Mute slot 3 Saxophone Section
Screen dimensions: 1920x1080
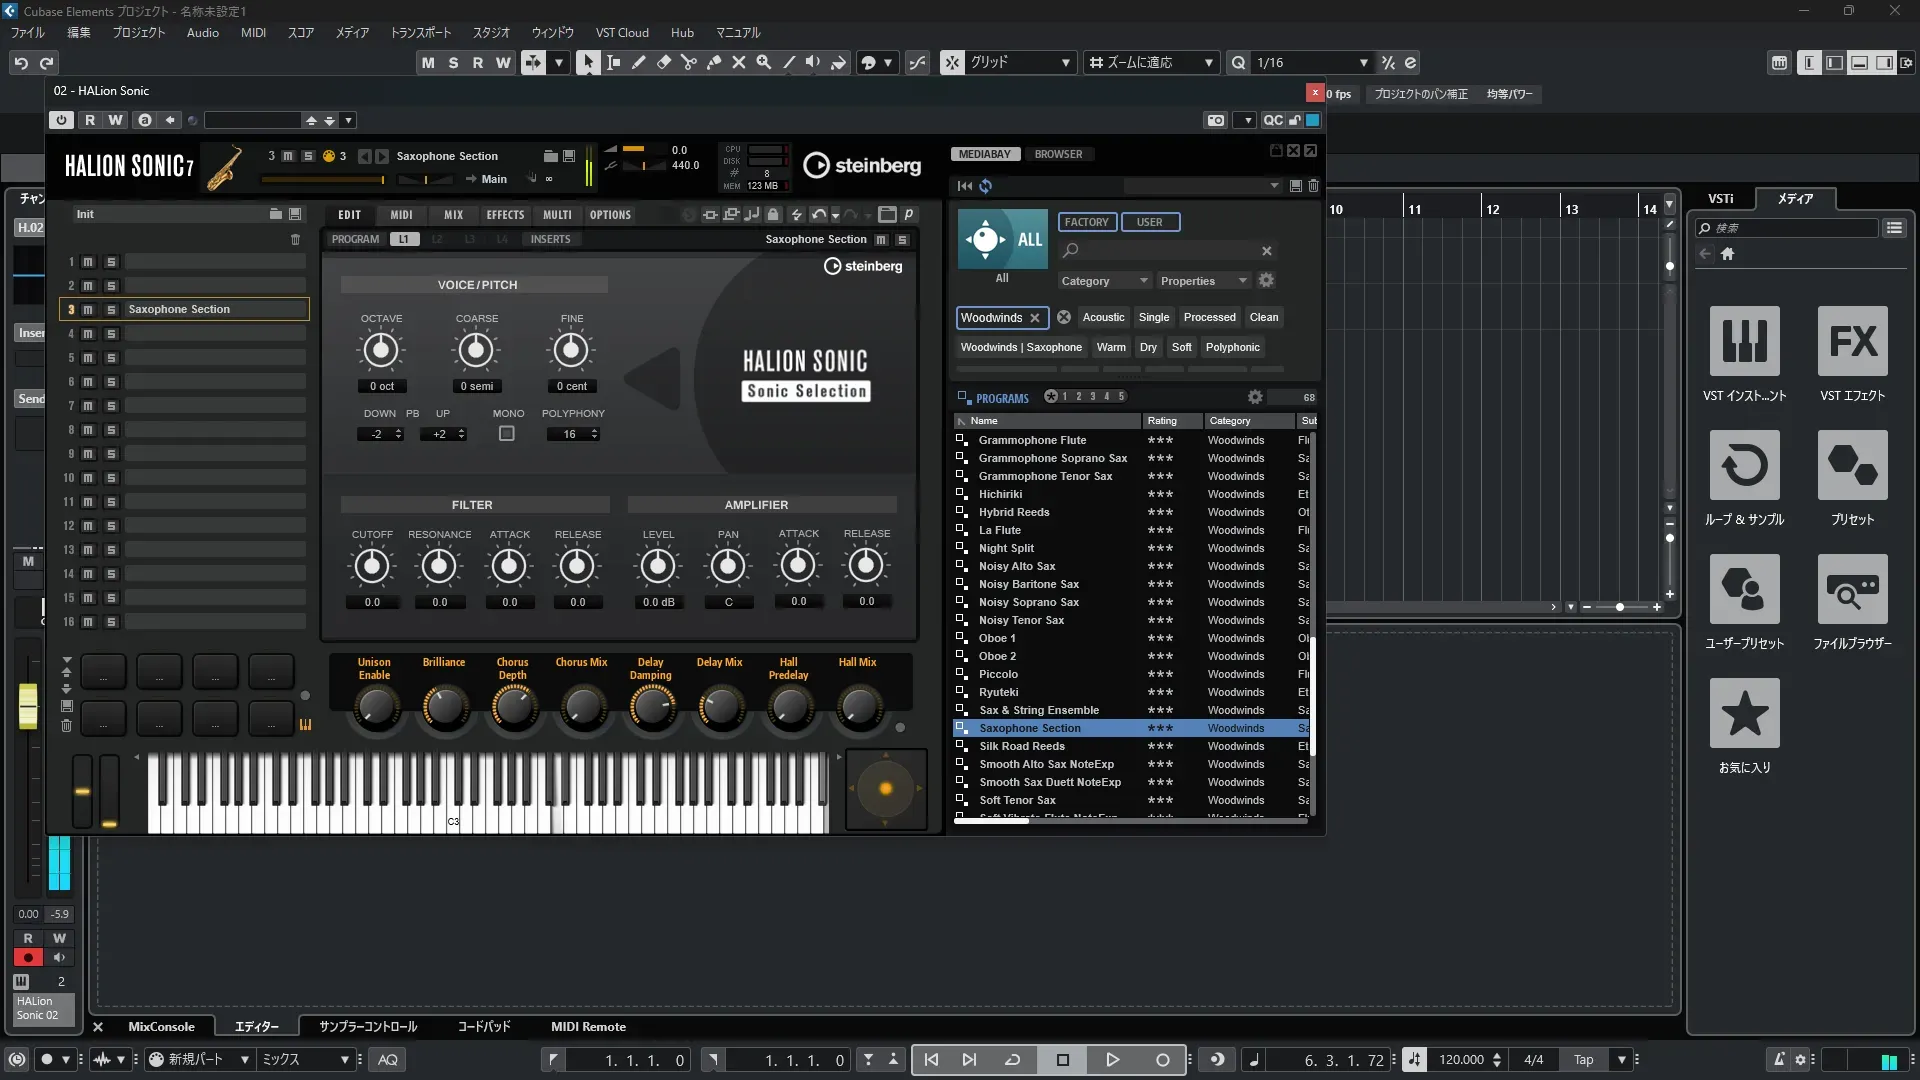[88, 310]
